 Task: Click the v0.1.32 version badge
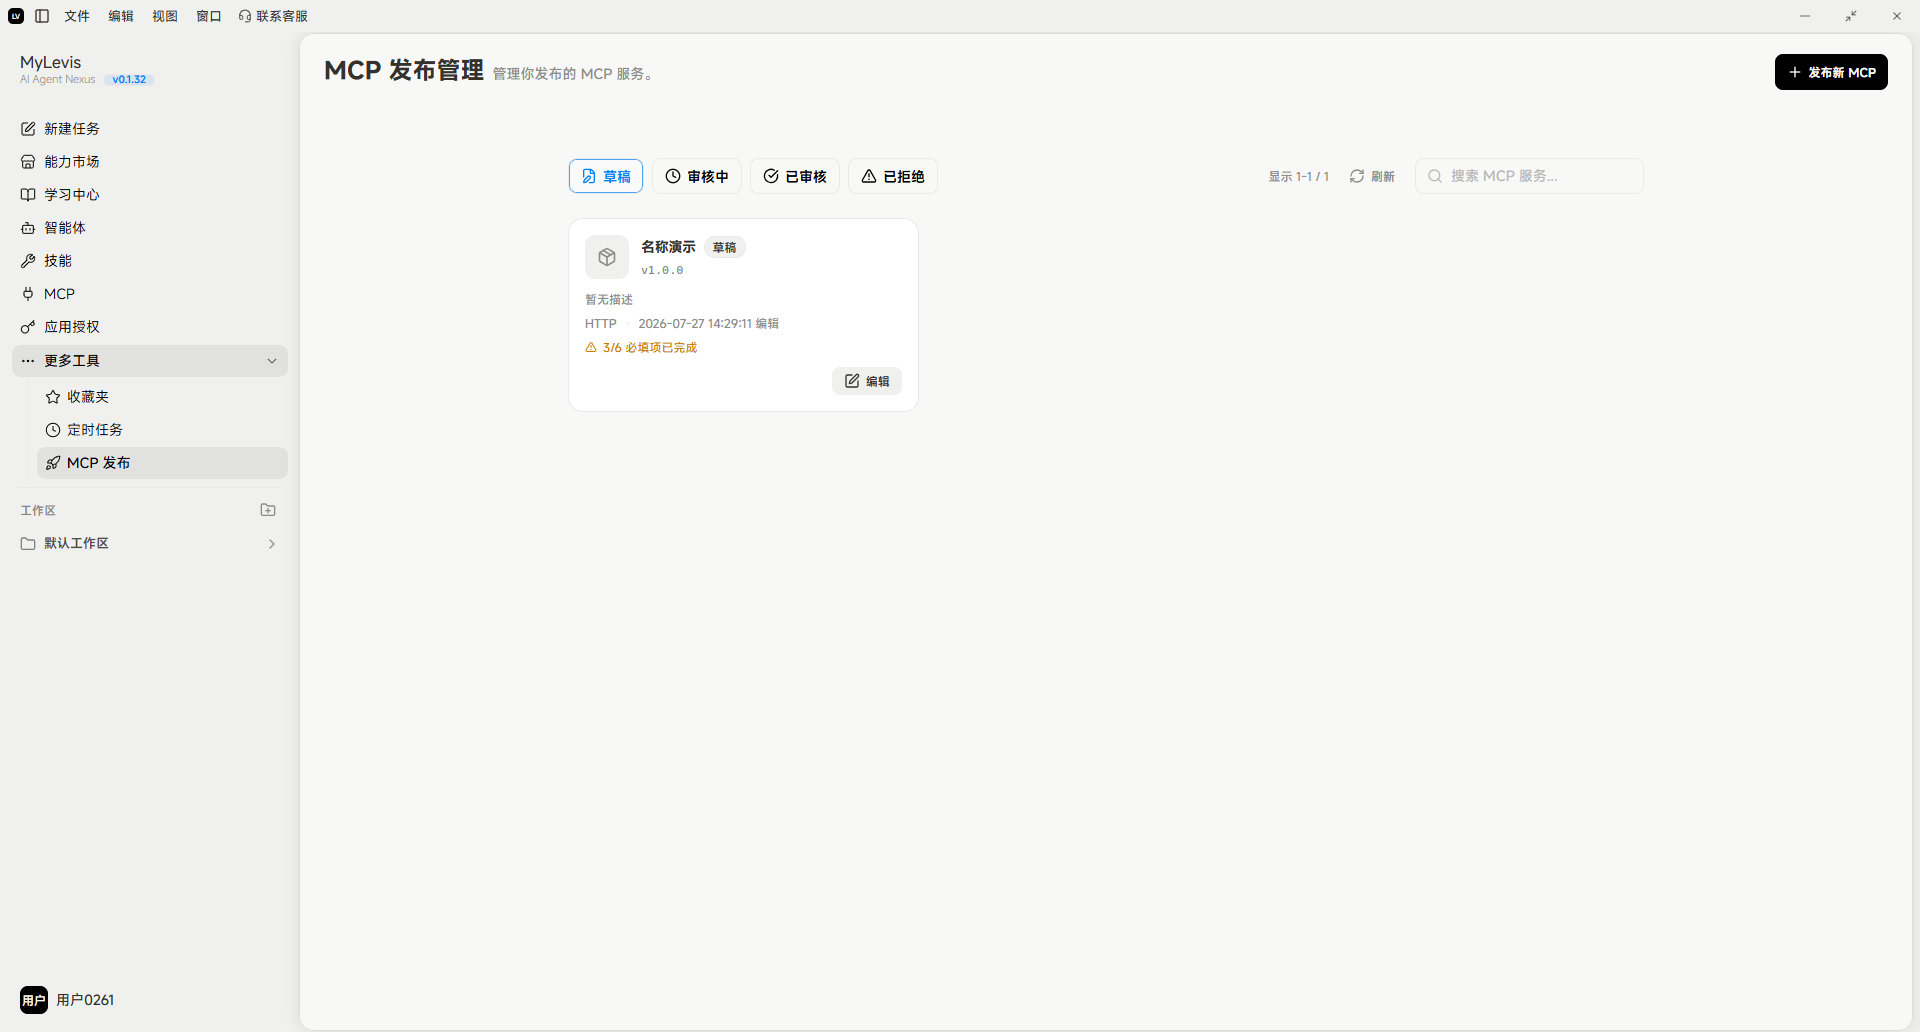(129, 80)
